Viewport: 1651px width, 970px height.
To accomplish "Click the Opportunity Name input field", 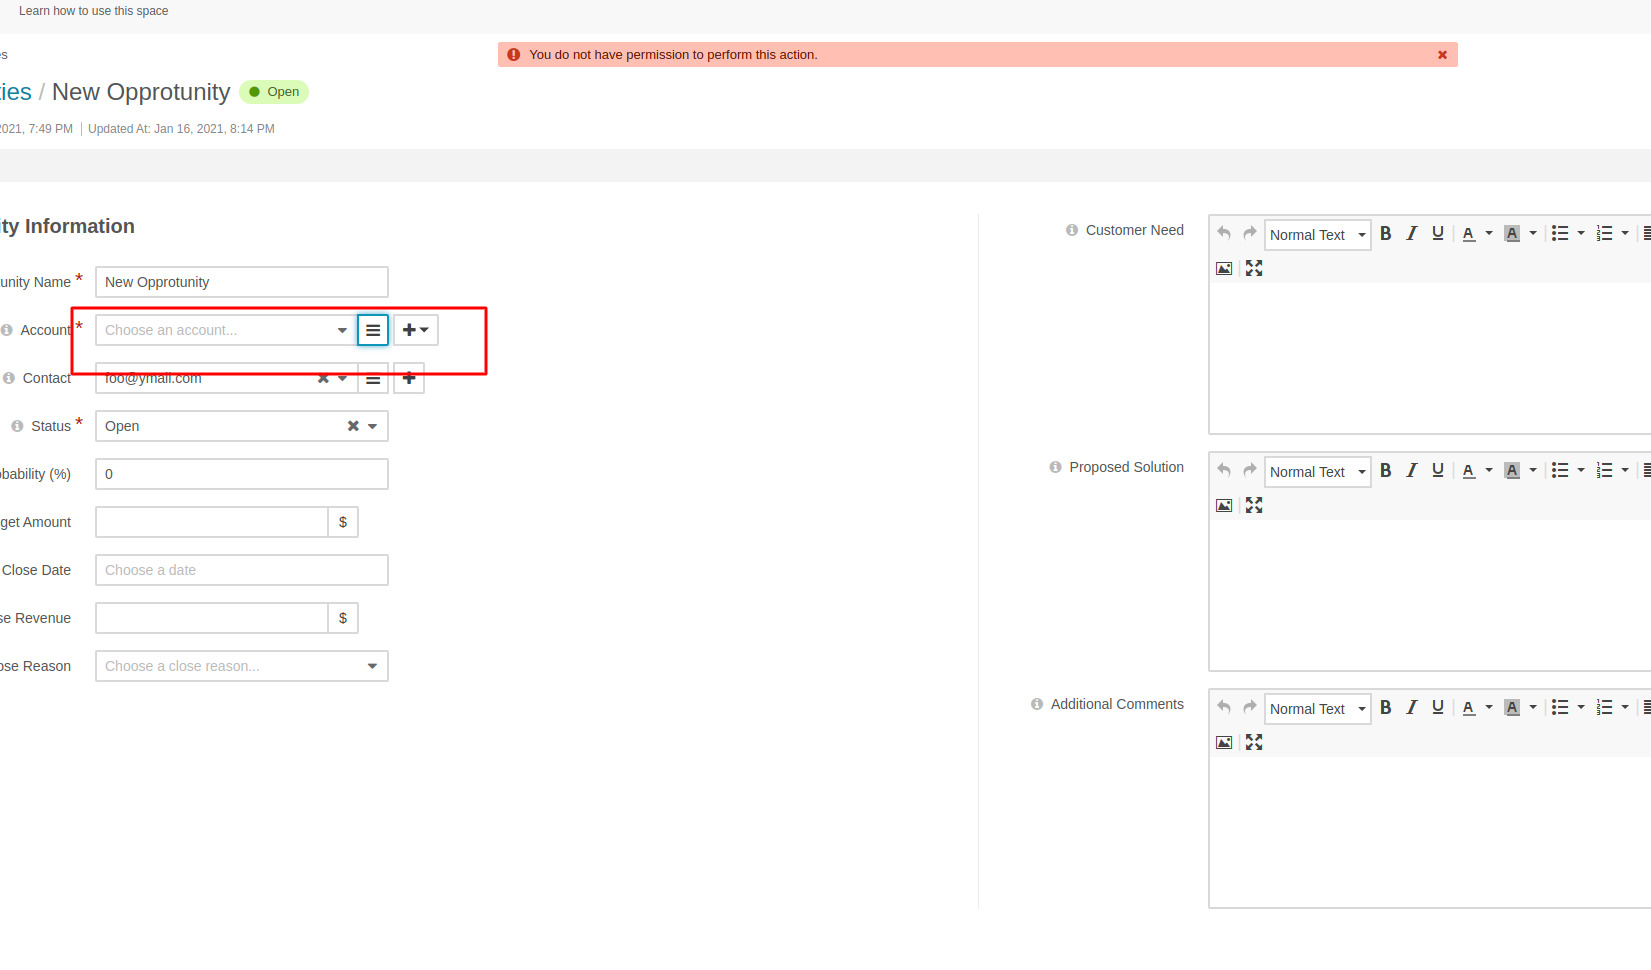I will [242, 282].
